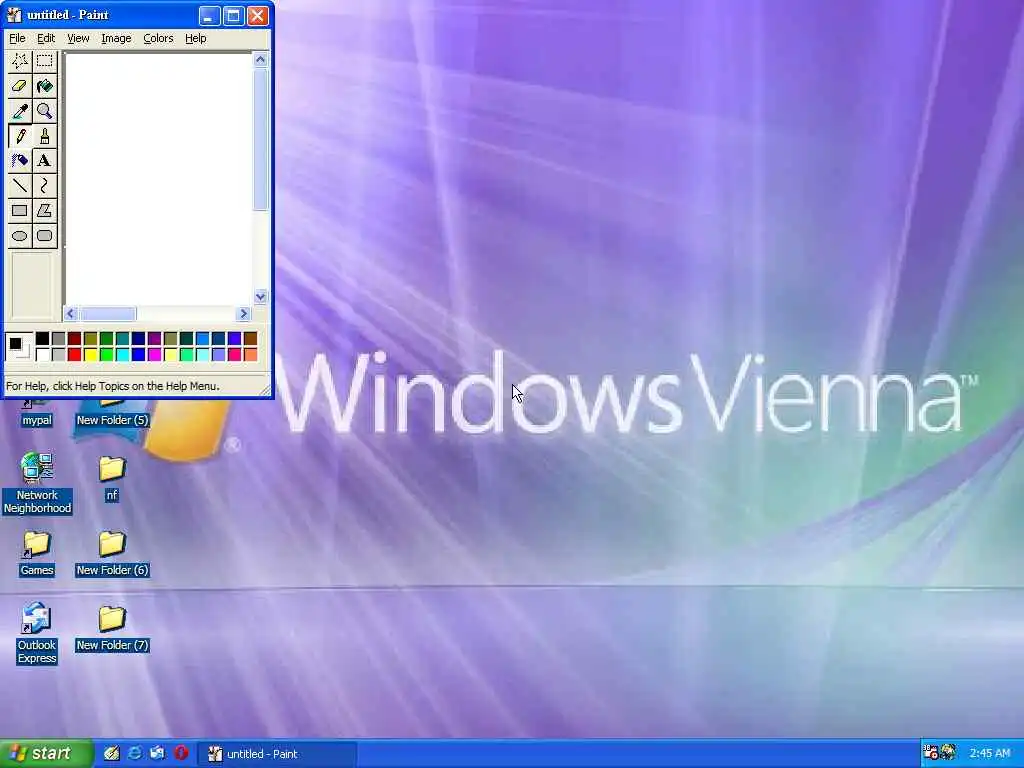Open the Start menu
Viewport: 1024px width, 768px height.
(46, 754)
